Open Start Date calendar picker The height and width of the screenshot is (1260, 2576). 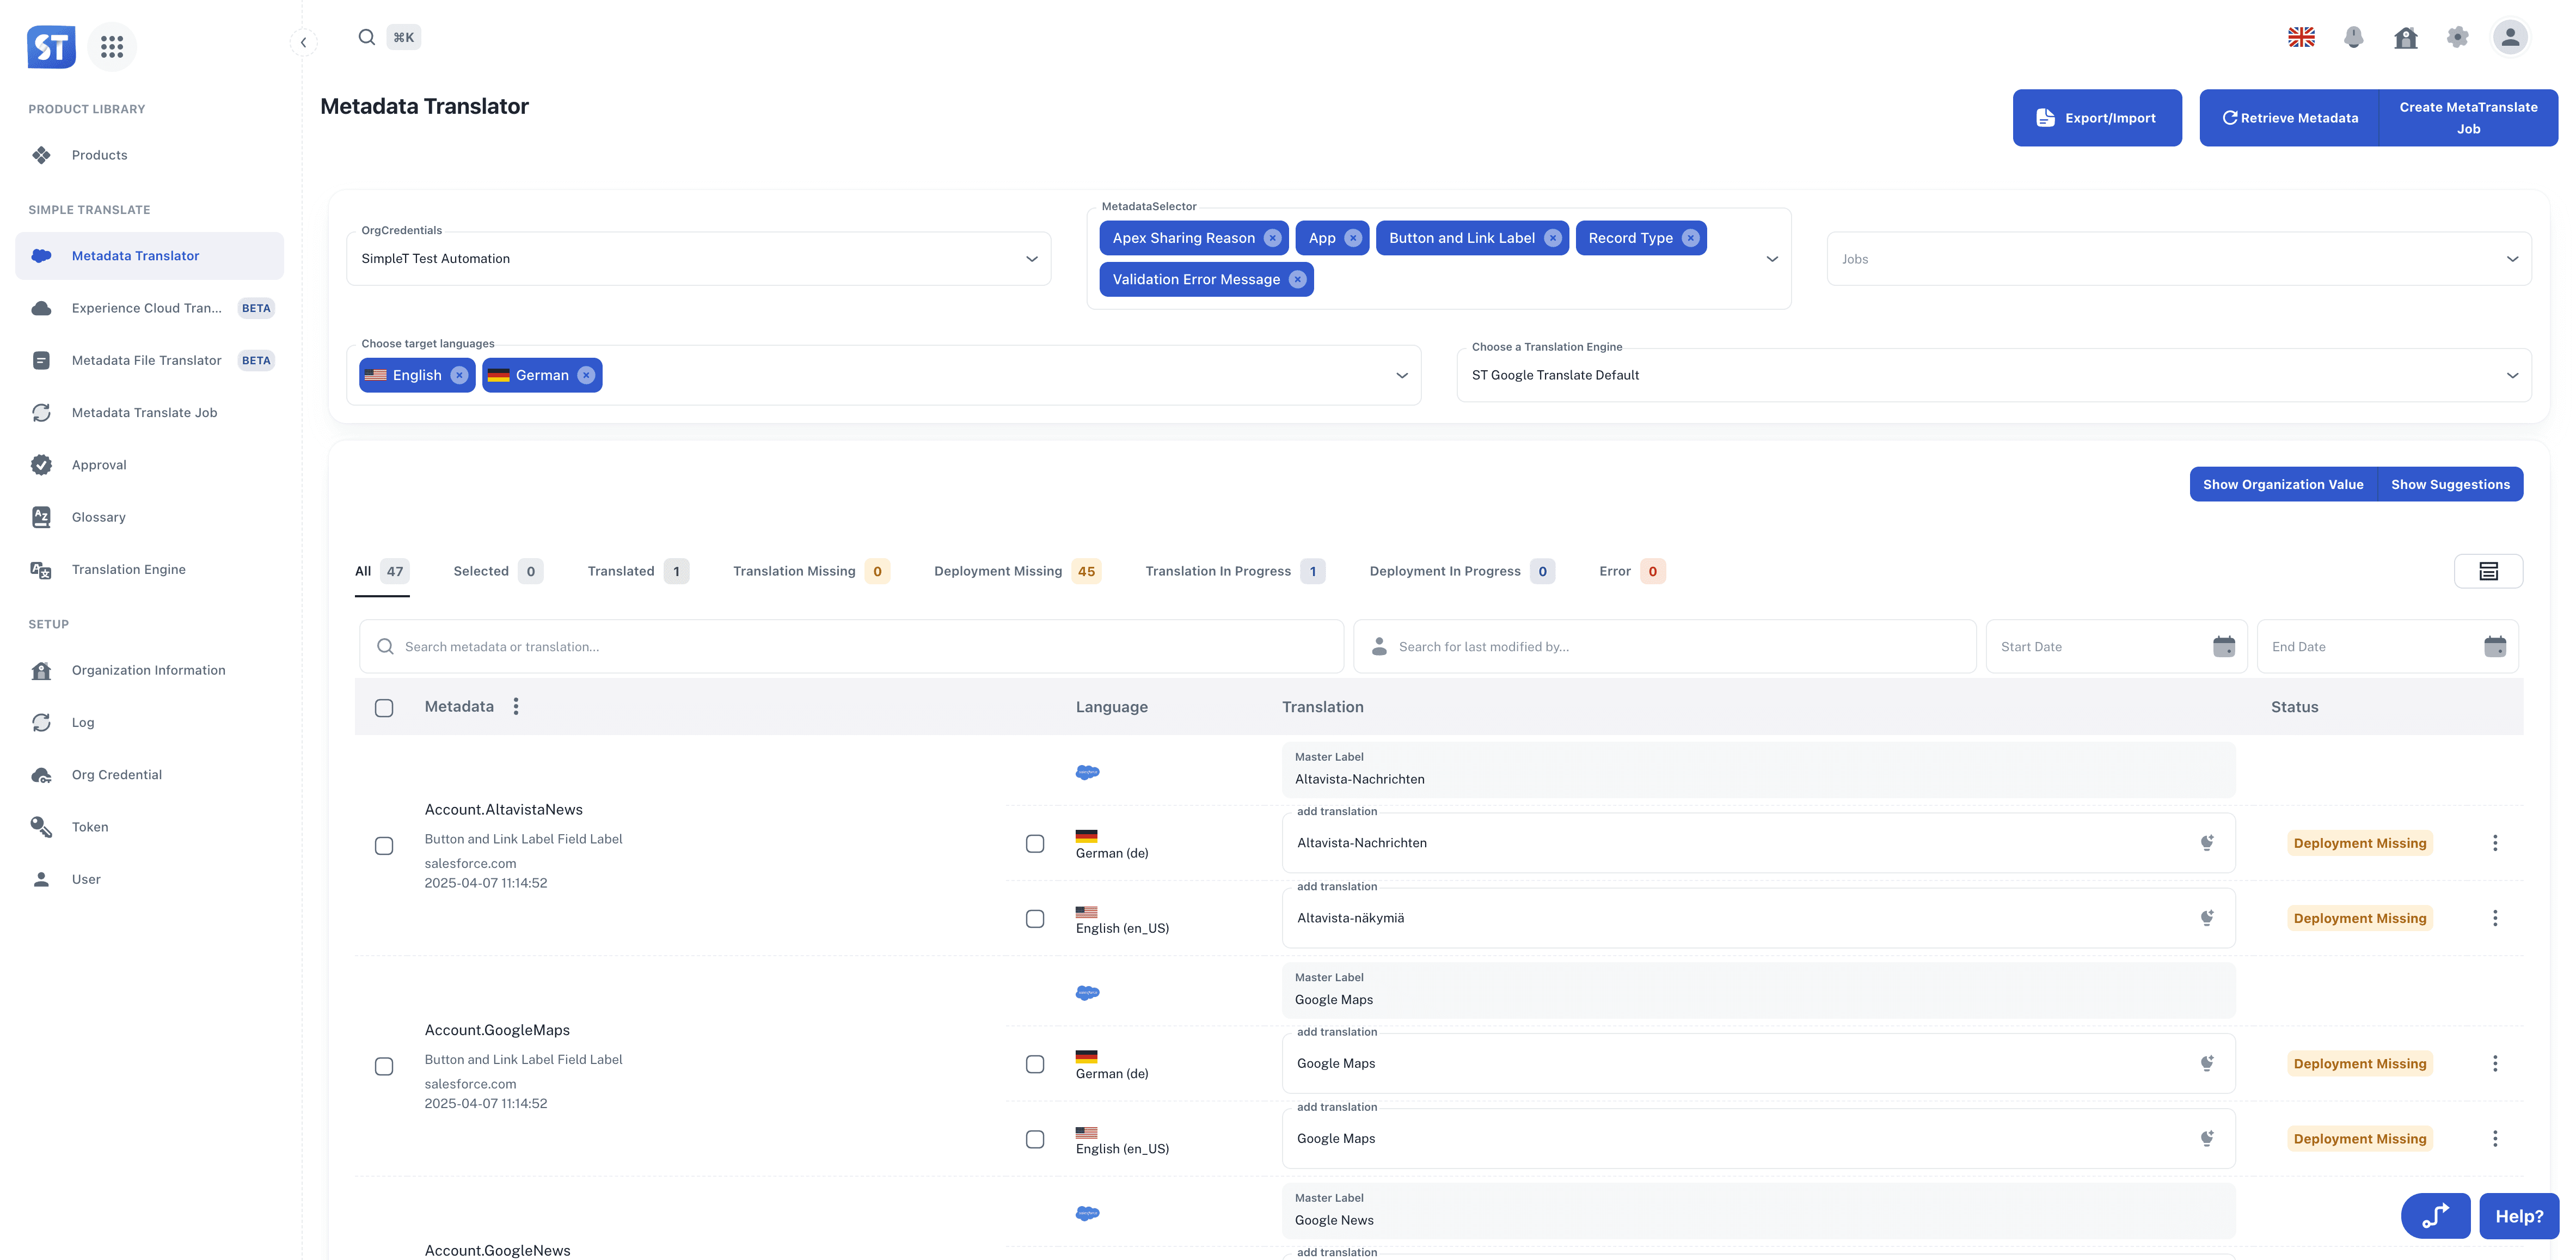(x=2224, y=646)
